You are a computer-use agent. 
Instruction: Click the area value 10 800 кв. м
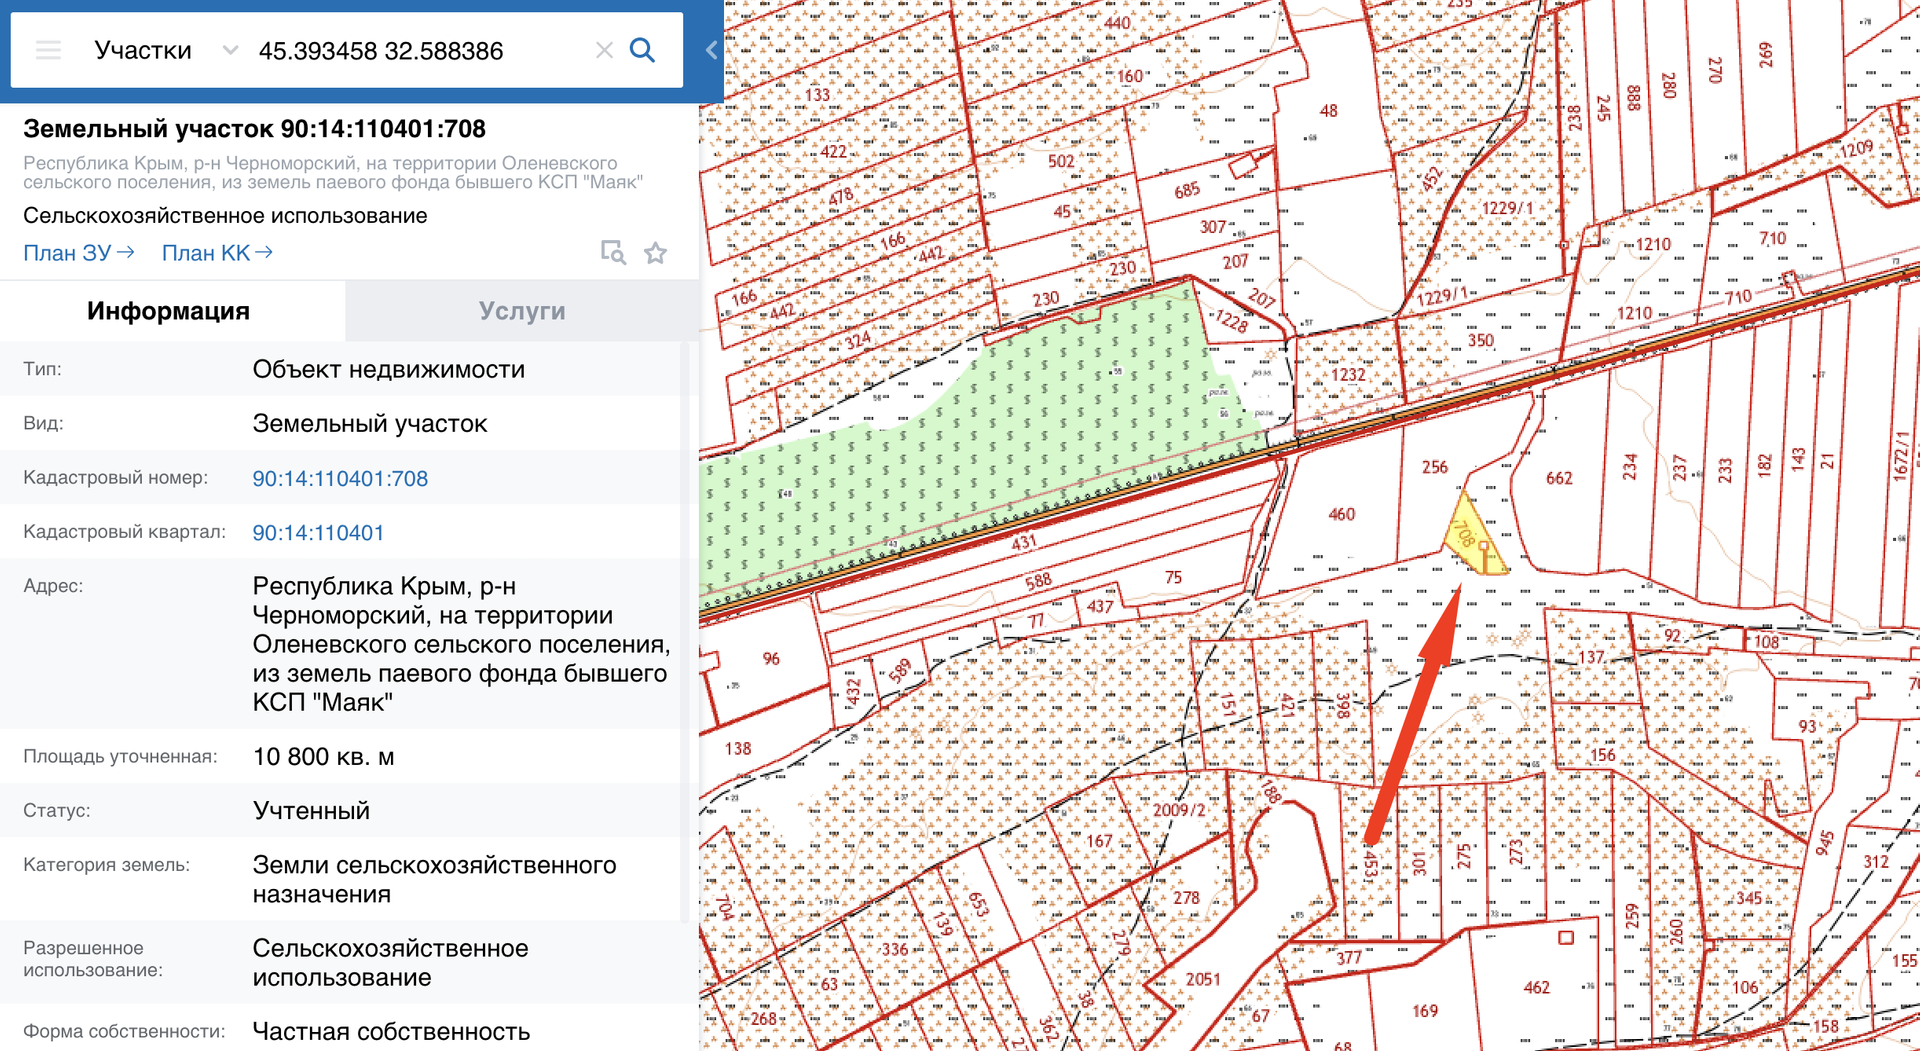pos(323,756)
